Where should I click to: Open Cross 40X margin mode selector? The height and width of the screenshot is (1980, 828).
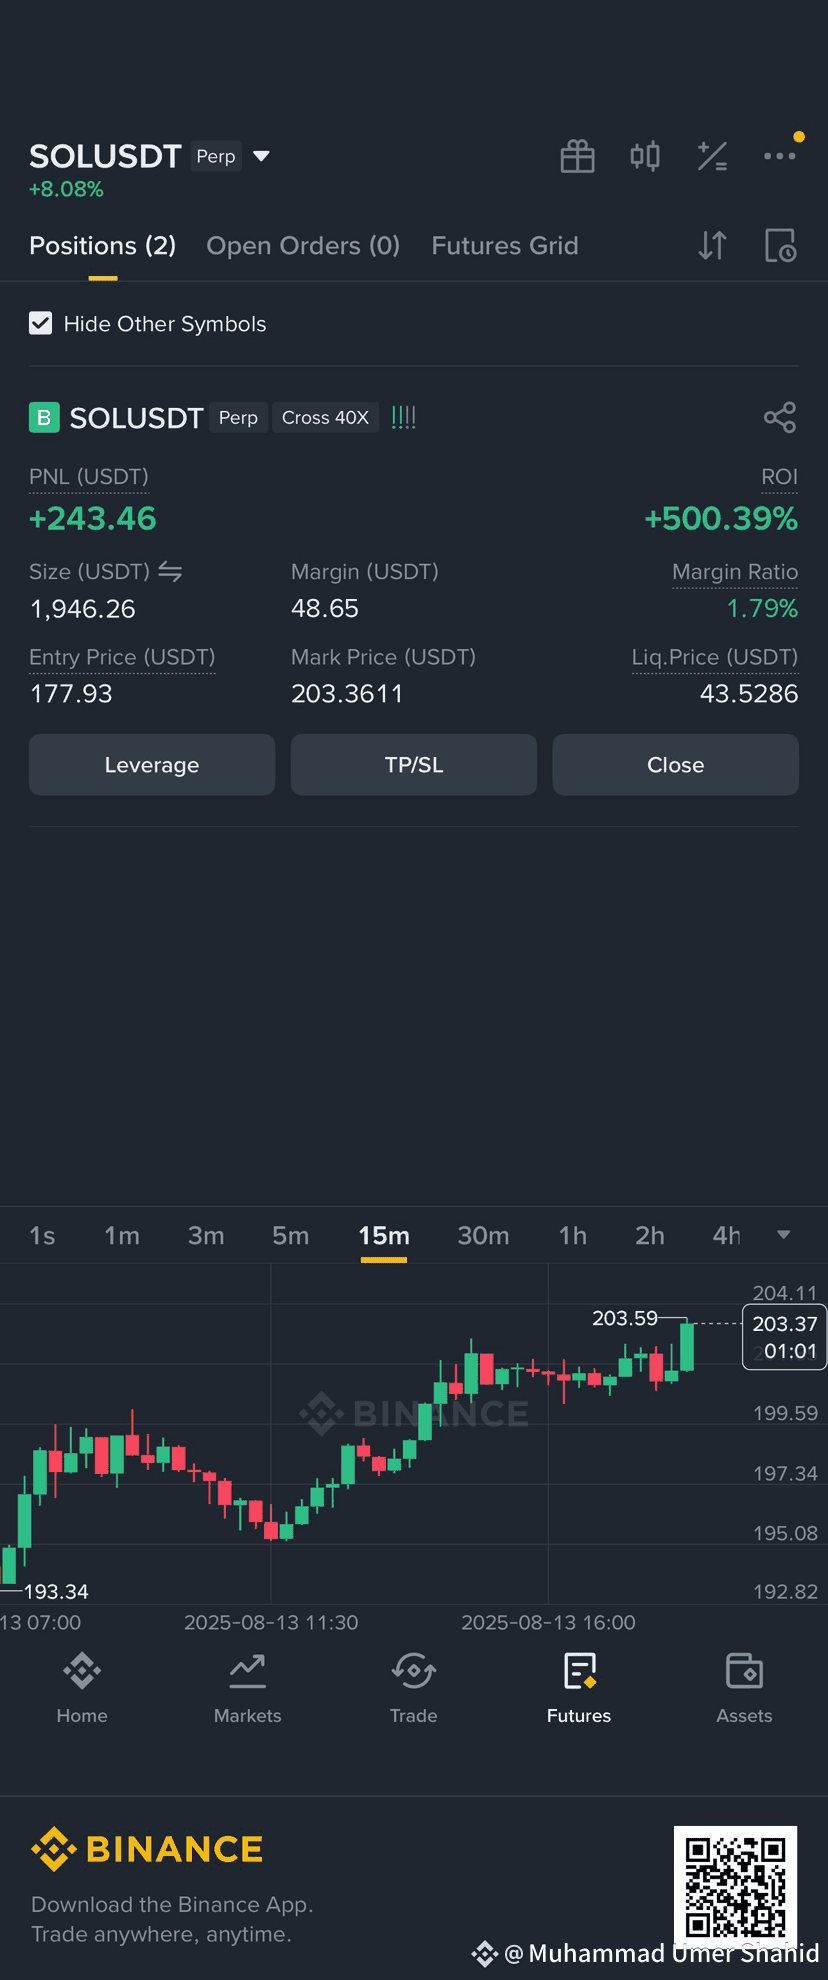(325, 417)
